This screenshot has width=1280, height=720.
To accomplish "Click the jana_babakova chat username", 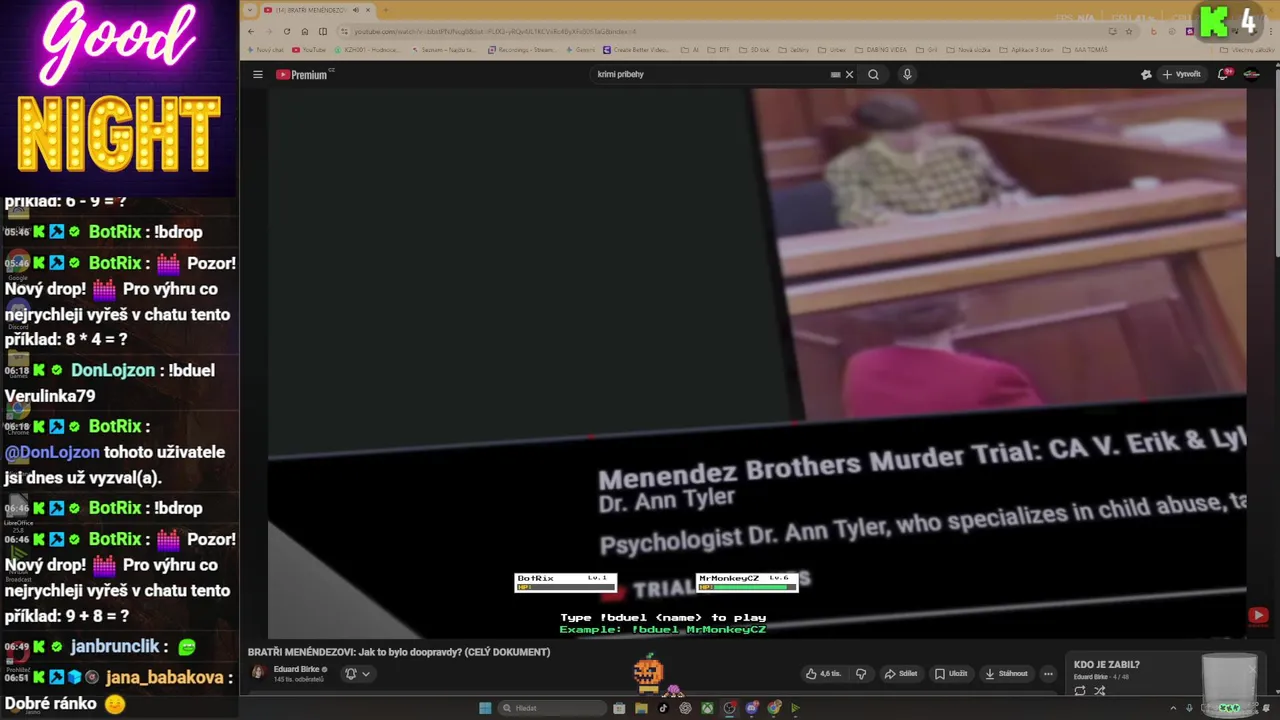I will [164, 677].
